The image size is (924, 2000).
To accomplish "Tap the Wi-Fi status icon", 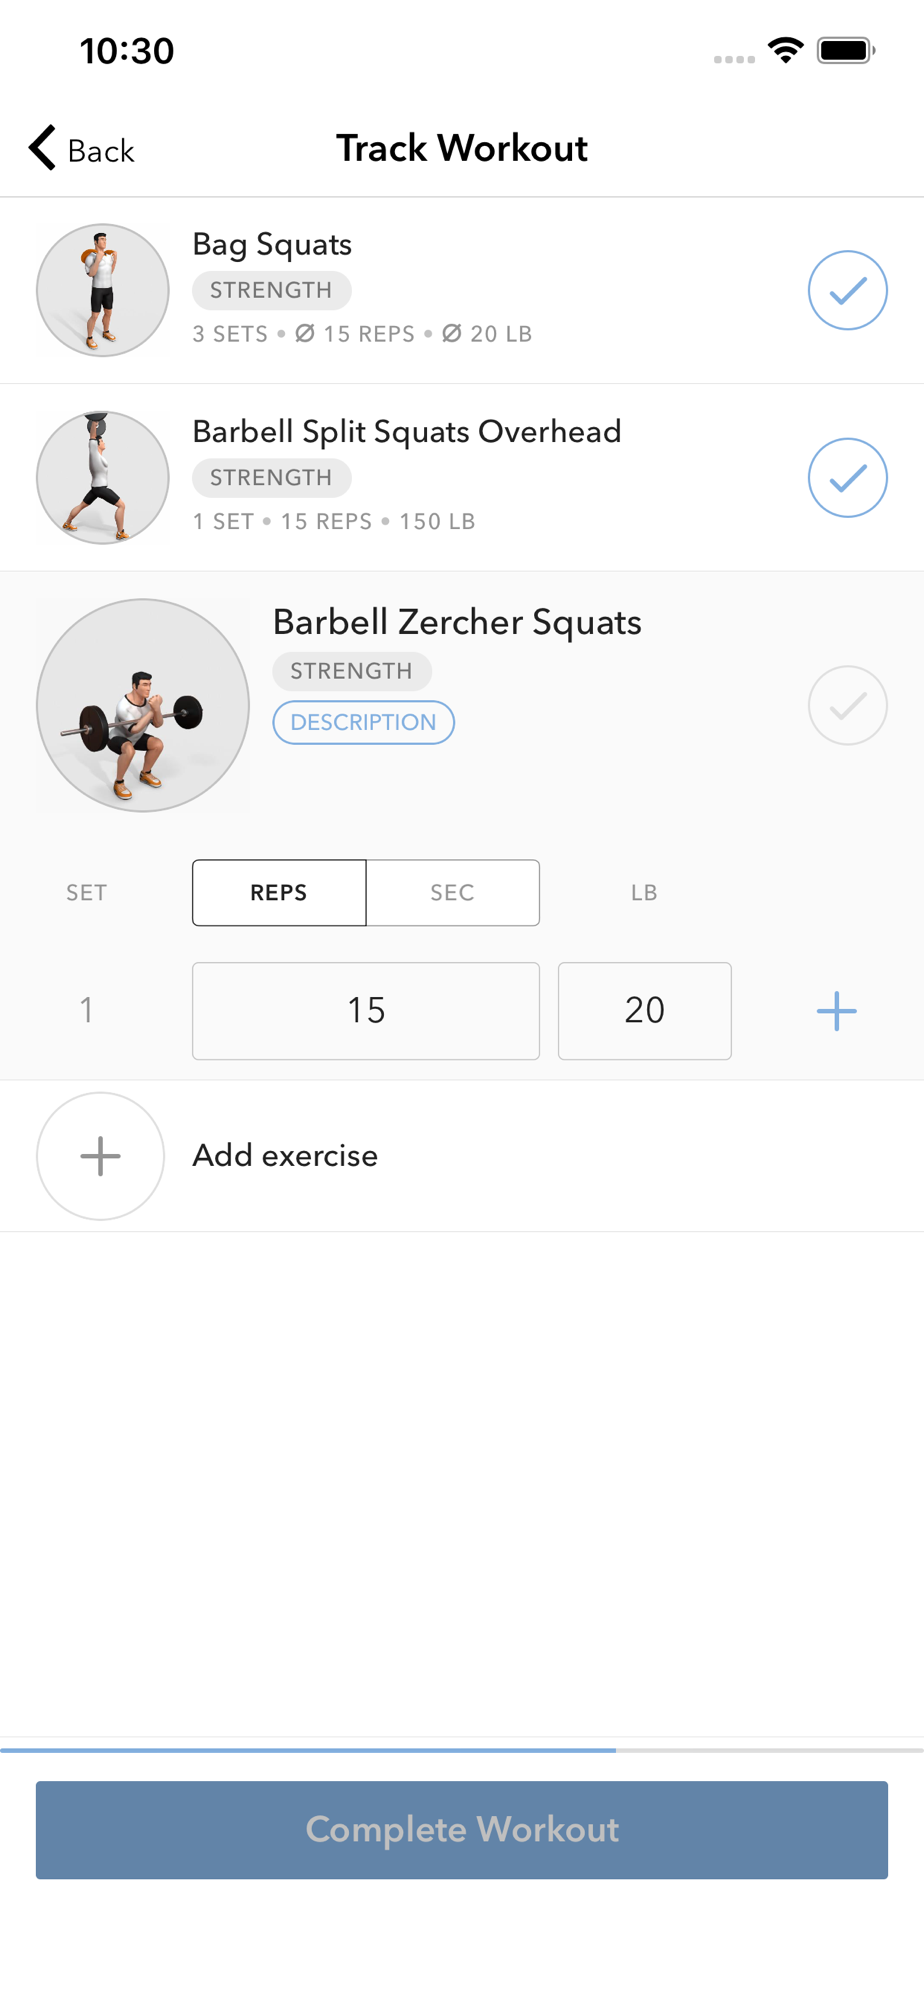I will point(786,50).
